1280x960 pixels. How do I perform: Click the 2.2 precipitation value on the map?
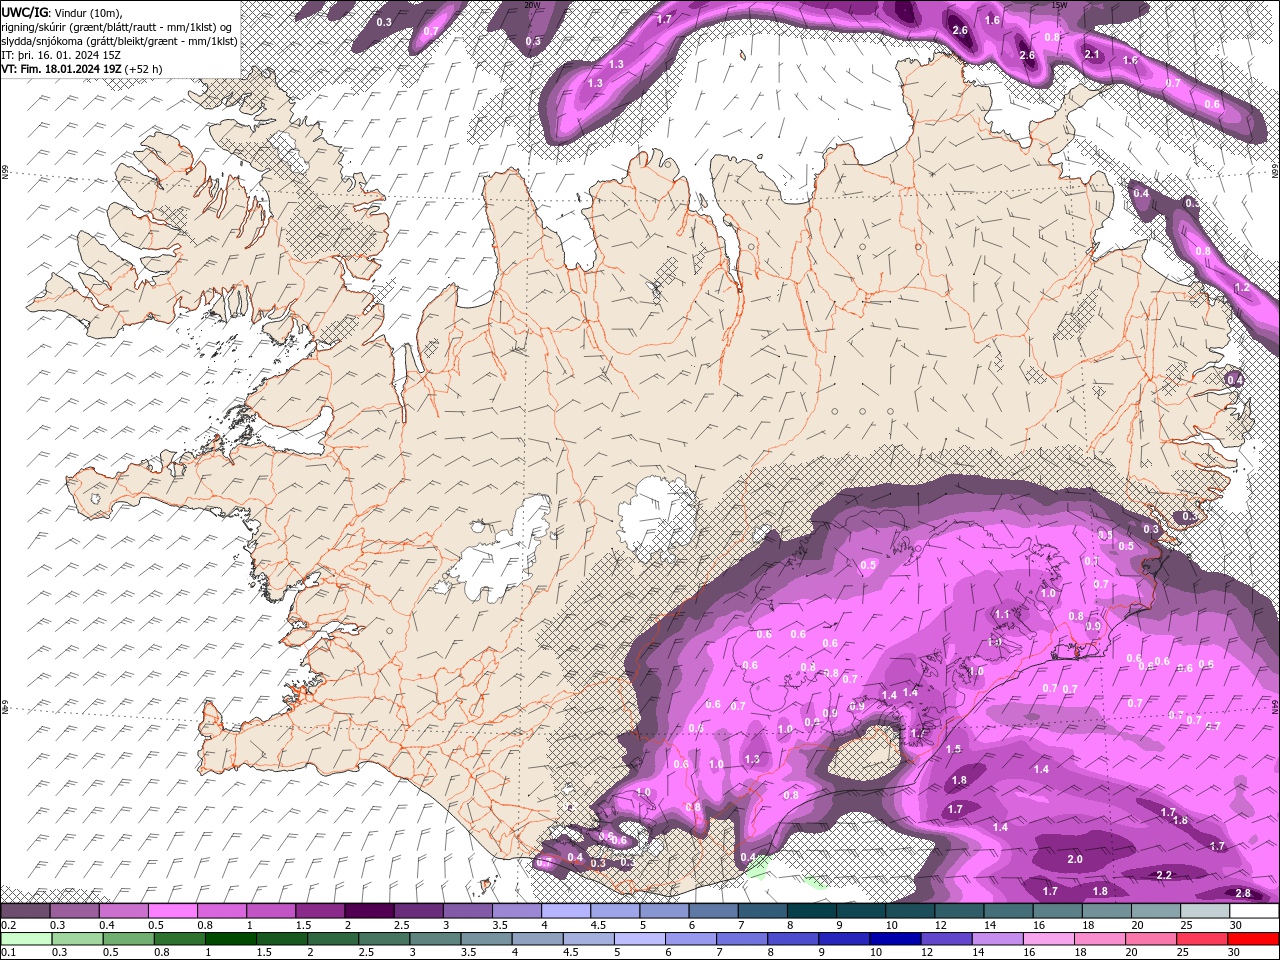point(1164,875)
